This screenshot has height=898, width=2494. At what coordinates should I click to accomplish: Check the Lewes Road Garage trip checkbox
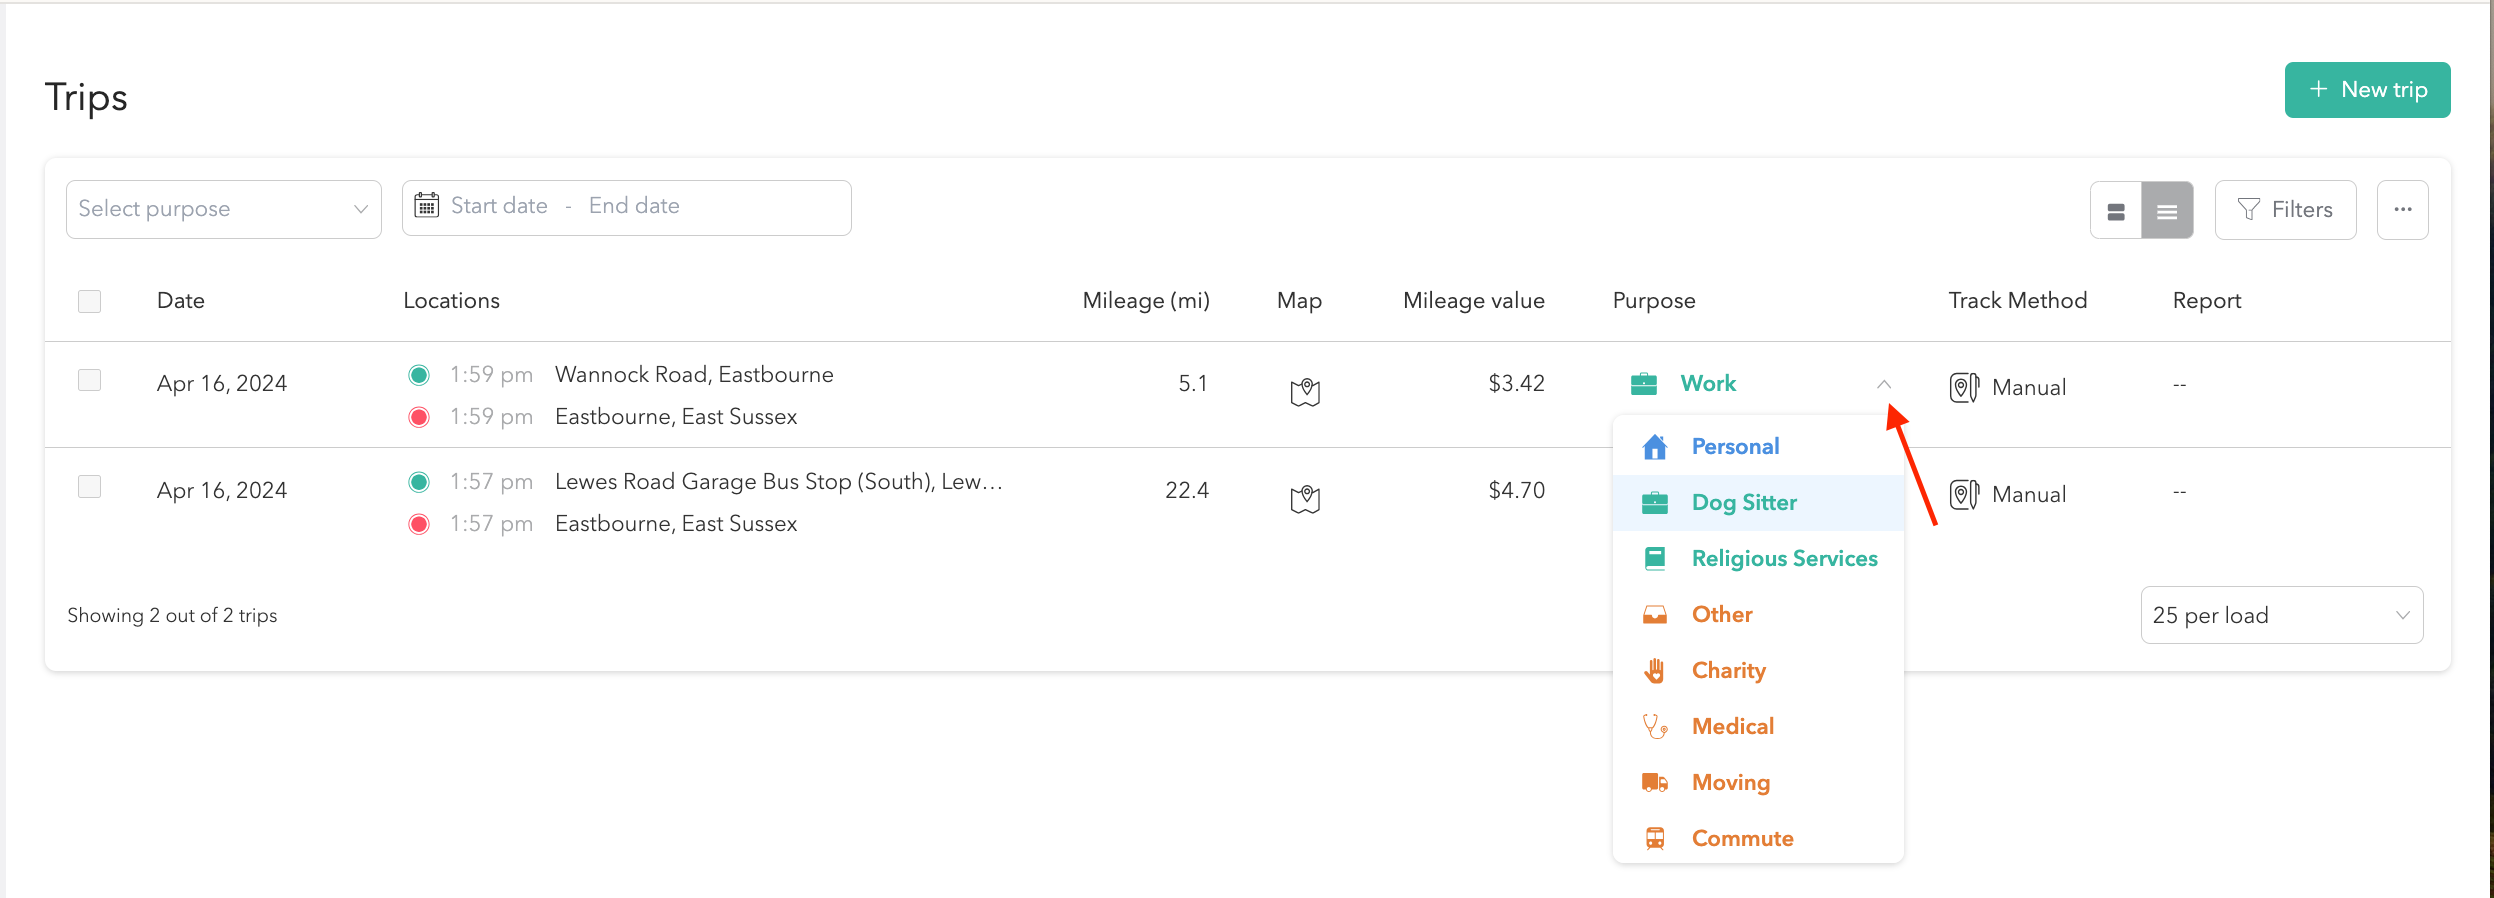(x=90, y=487)
